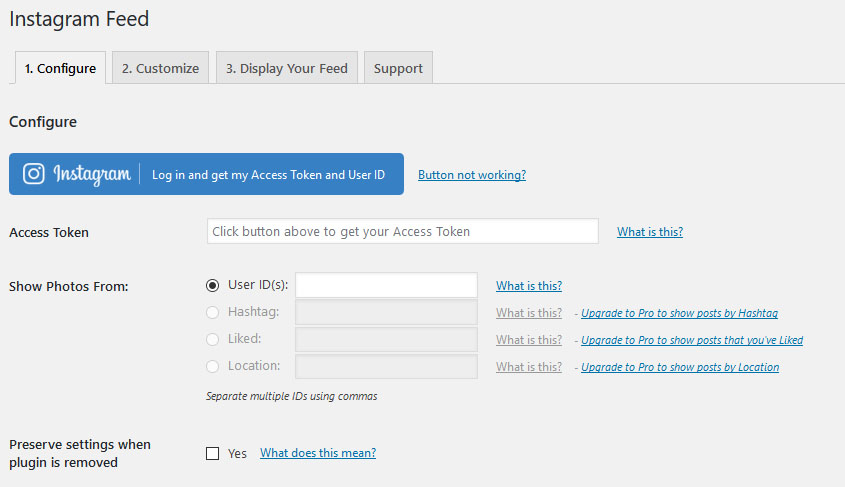Screen dimensions: 845x487
Task: Click the Instagram camera logo icon
Action: click(33, 174)
